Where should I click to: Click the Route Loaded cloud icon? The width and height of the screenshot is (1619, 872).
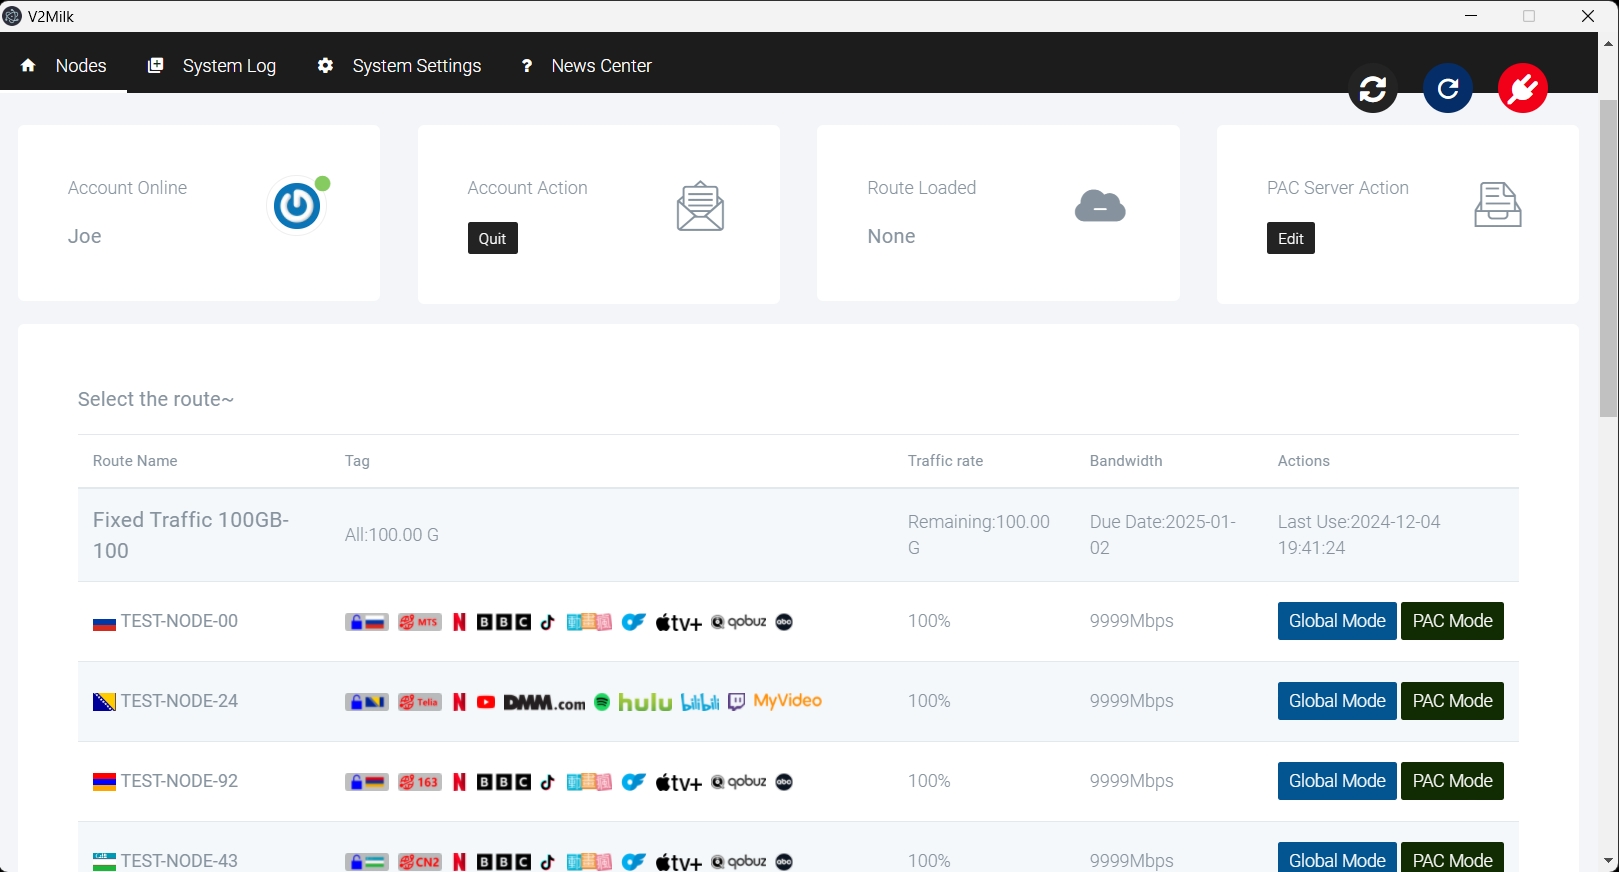1100,206
